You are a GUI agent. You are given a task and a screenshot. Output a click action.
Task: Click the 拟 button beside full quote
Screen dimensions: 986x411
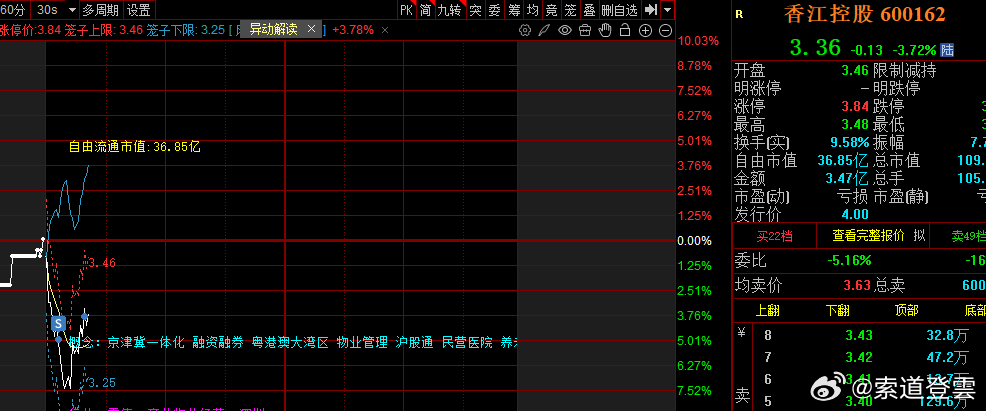[919, 236]
